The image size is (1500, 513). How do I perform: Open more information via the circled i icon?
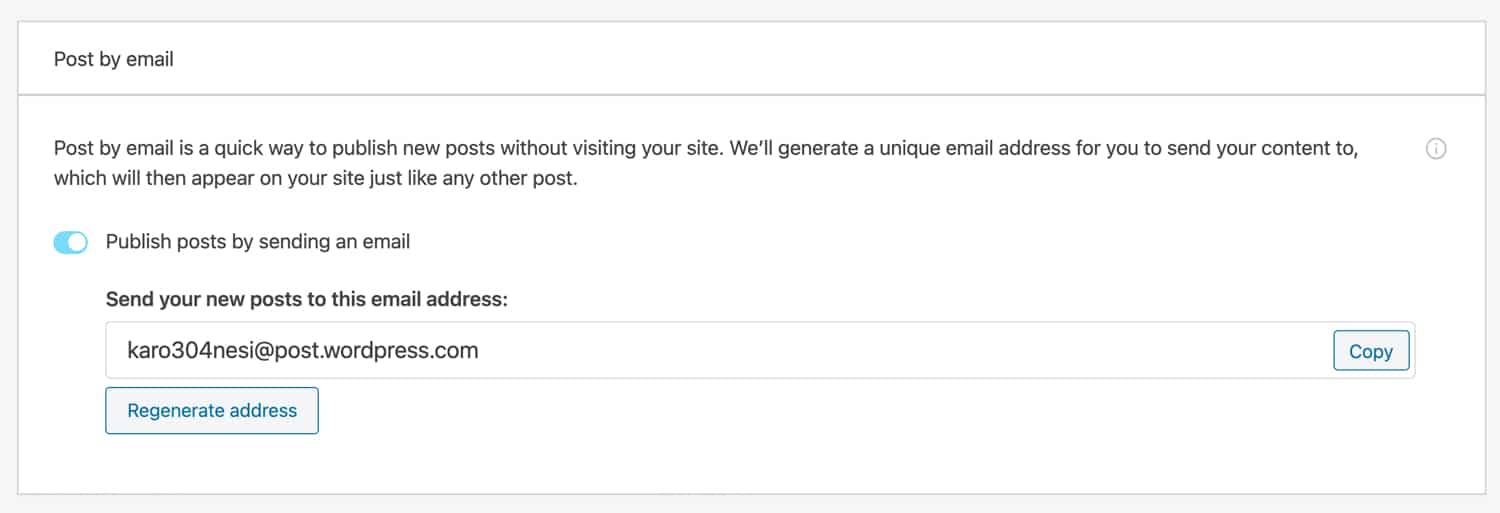(1436, 150)
